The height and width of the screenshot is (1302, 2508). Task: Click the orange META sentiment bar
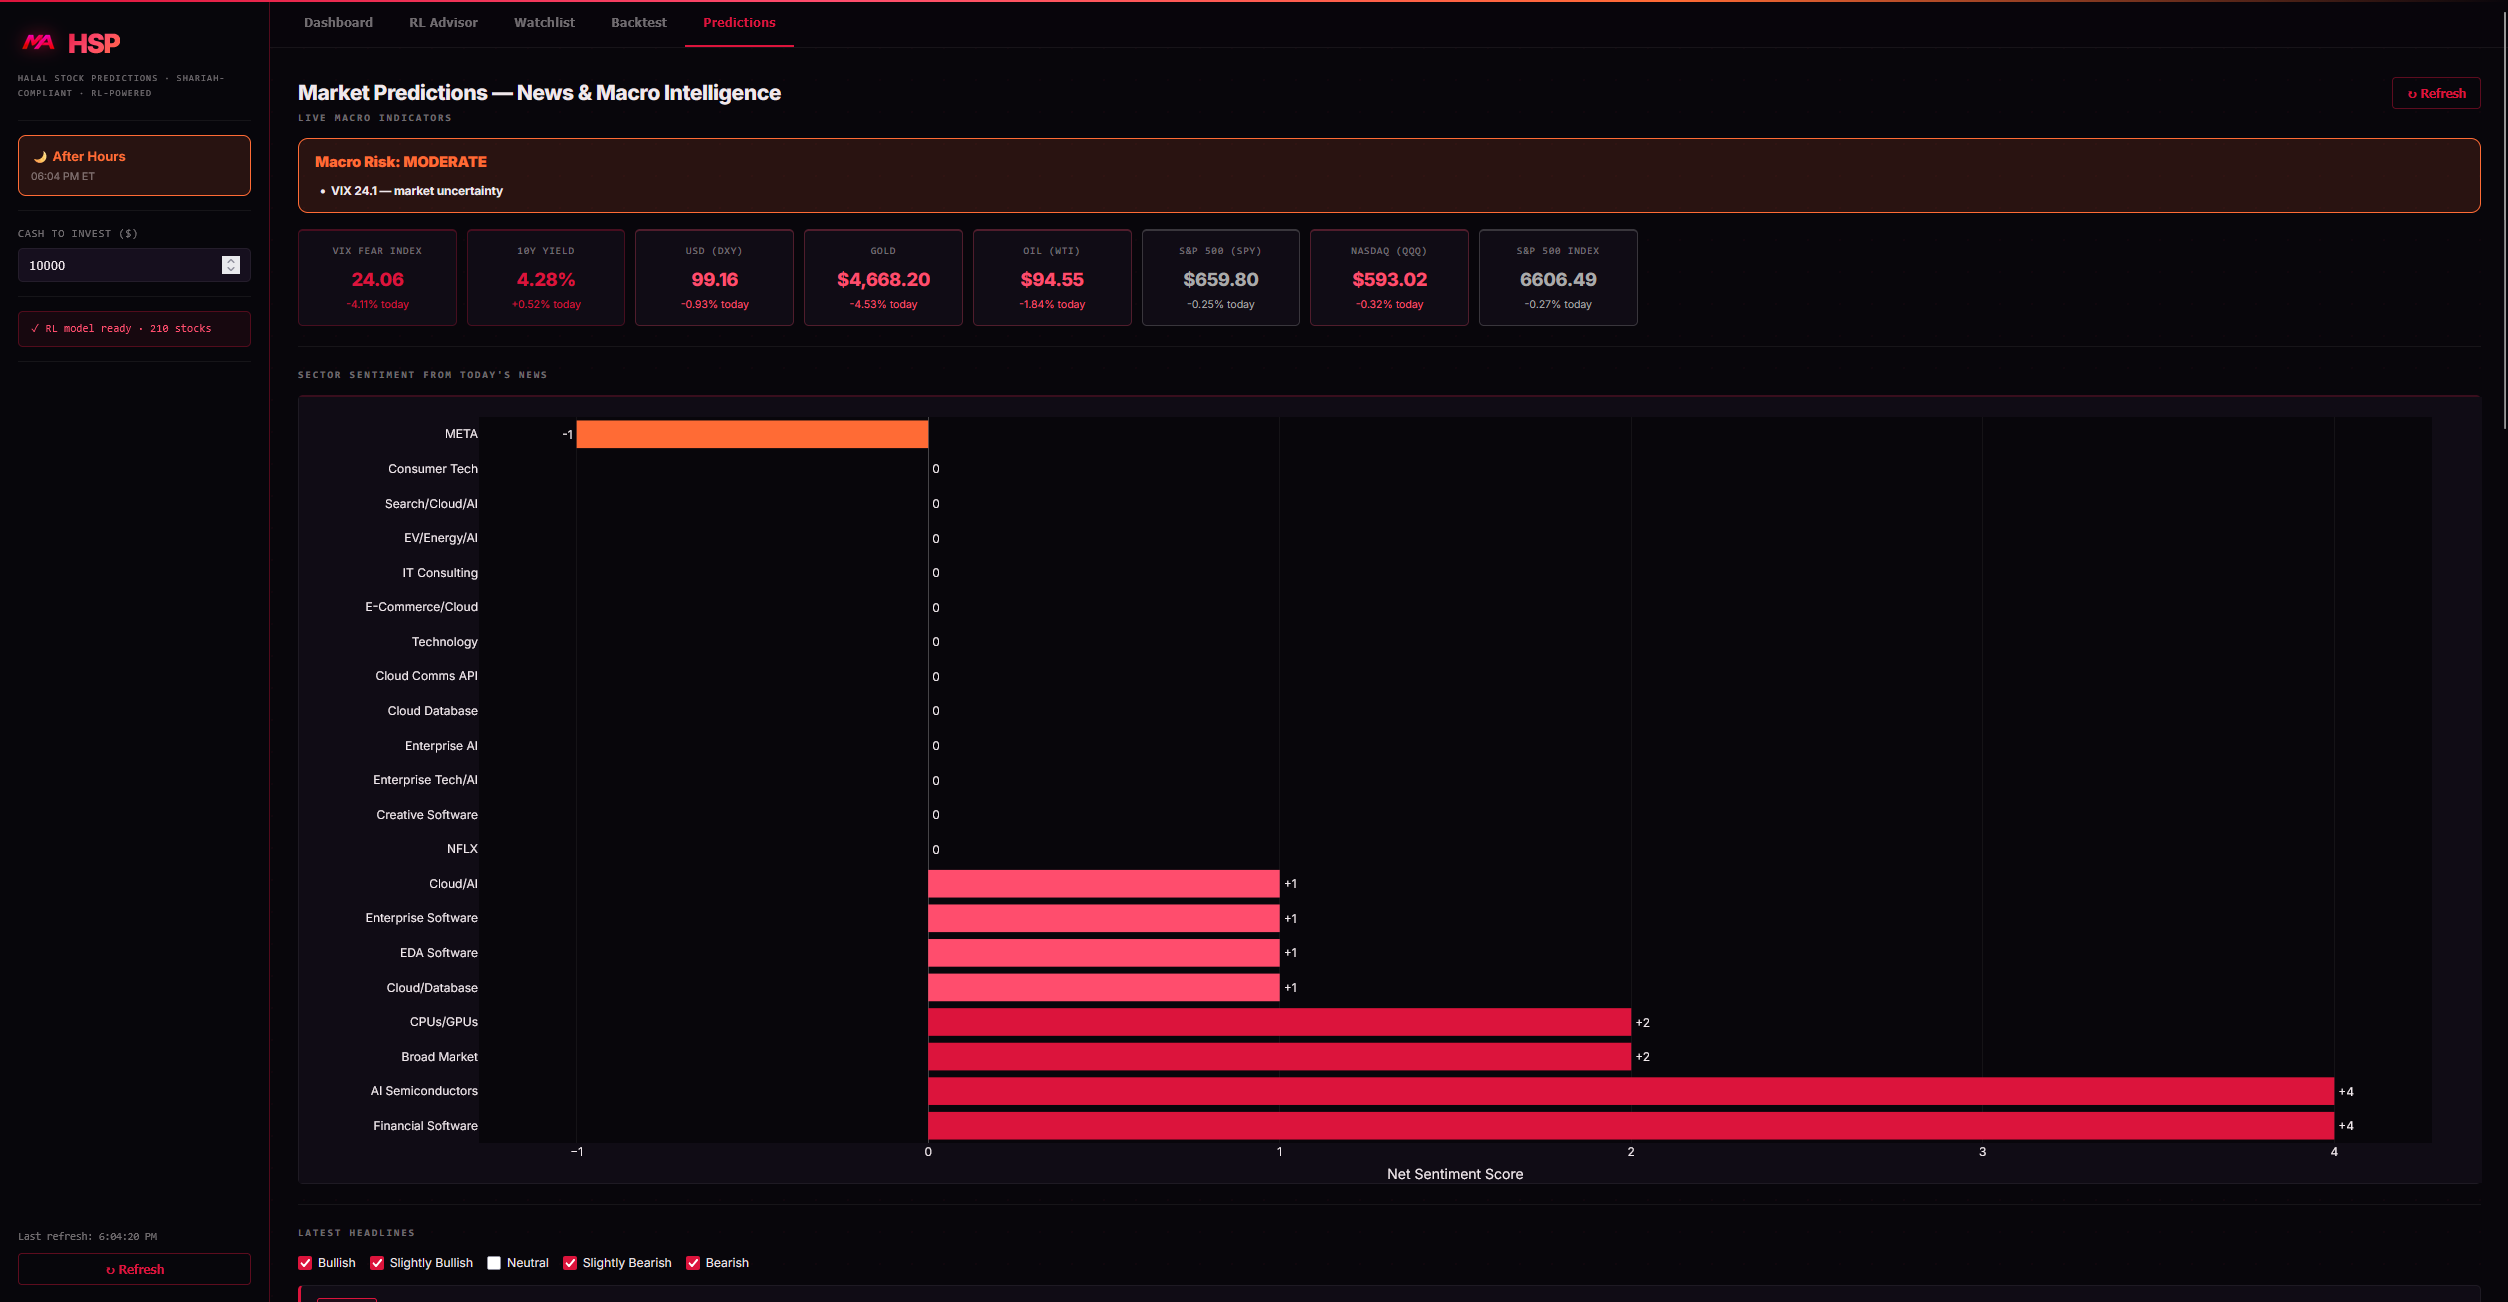coord(752,434)
